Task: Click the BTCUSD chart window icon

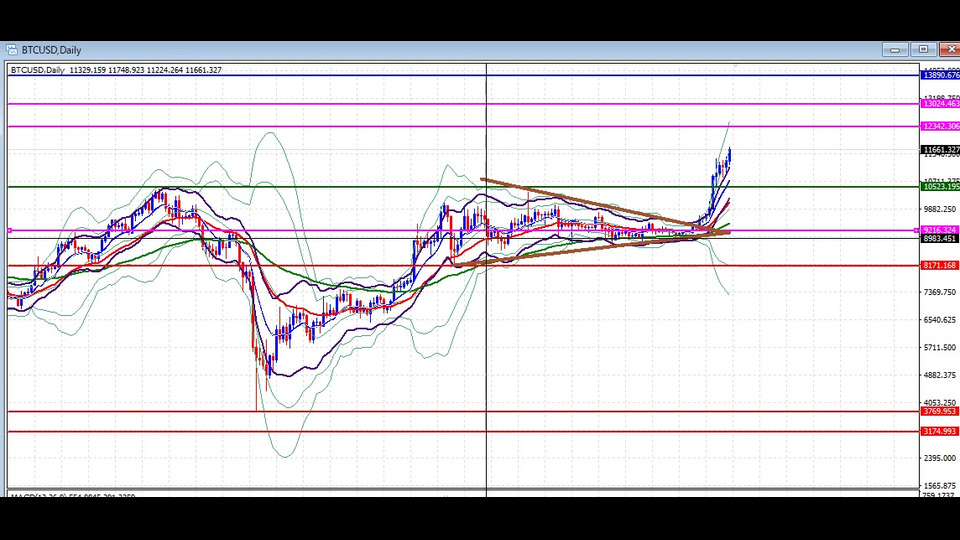Action: click(11, 50)
